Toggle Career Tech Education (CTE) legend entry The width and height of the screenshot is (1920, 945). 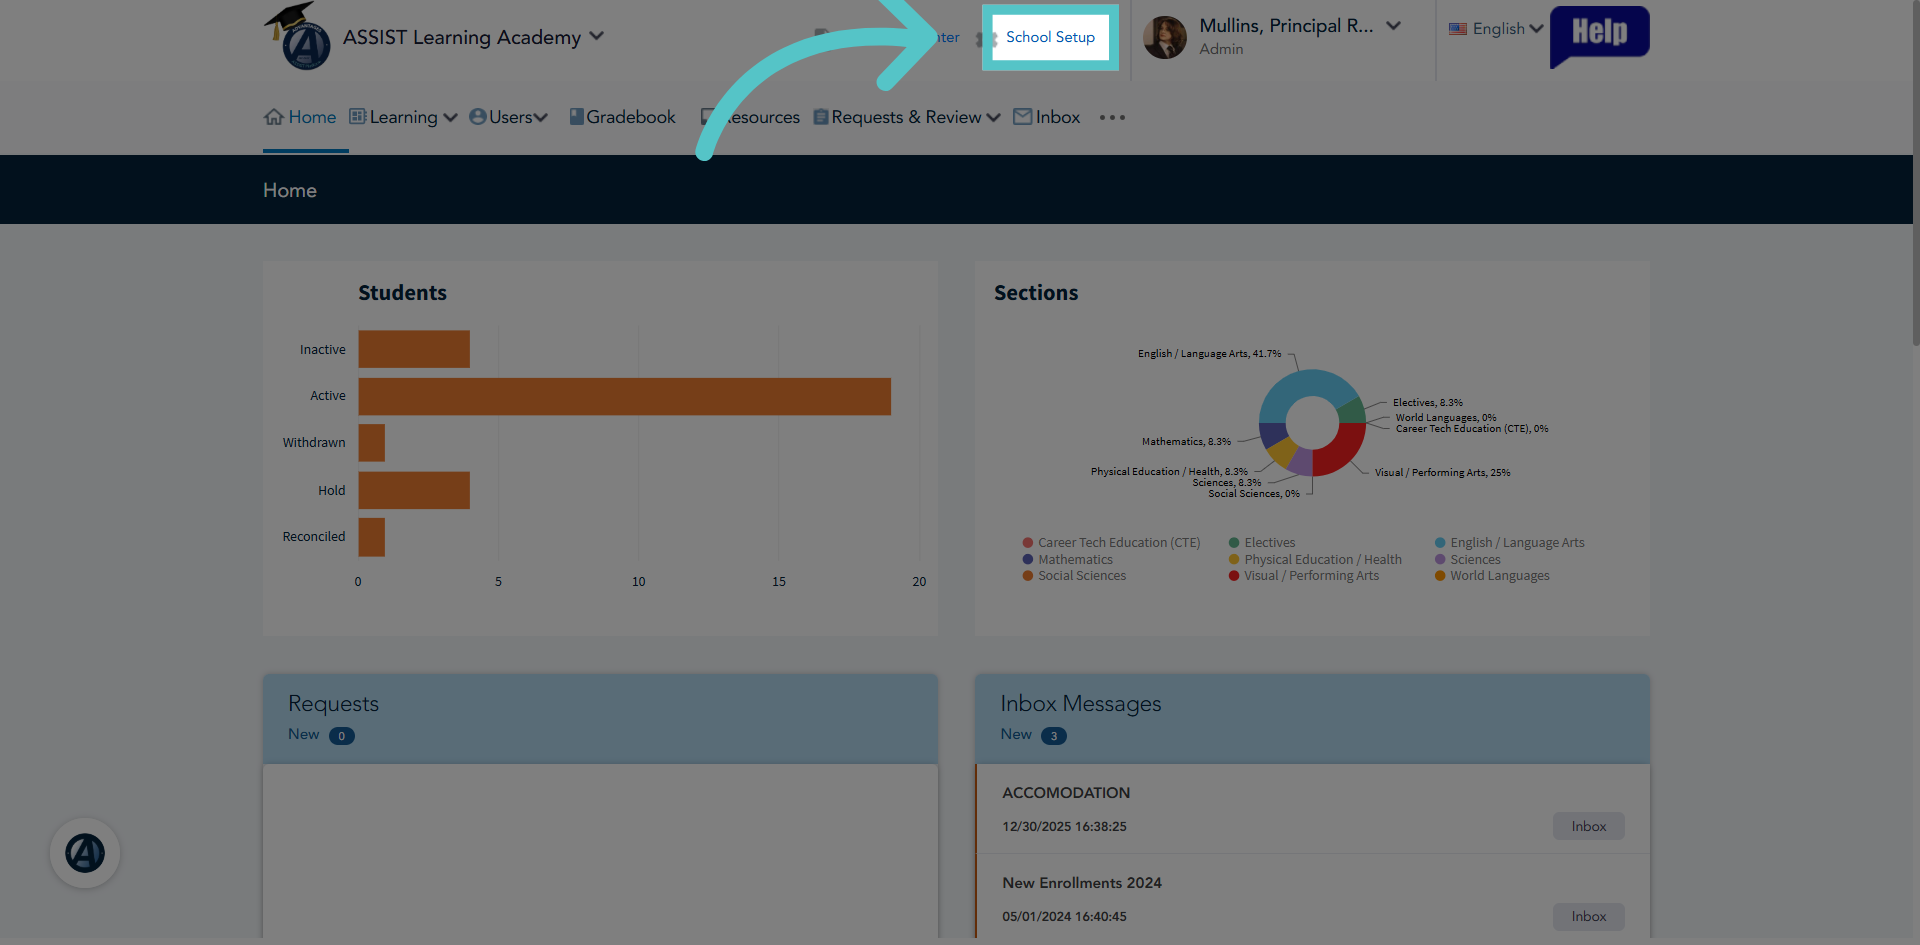point(1111,543)
